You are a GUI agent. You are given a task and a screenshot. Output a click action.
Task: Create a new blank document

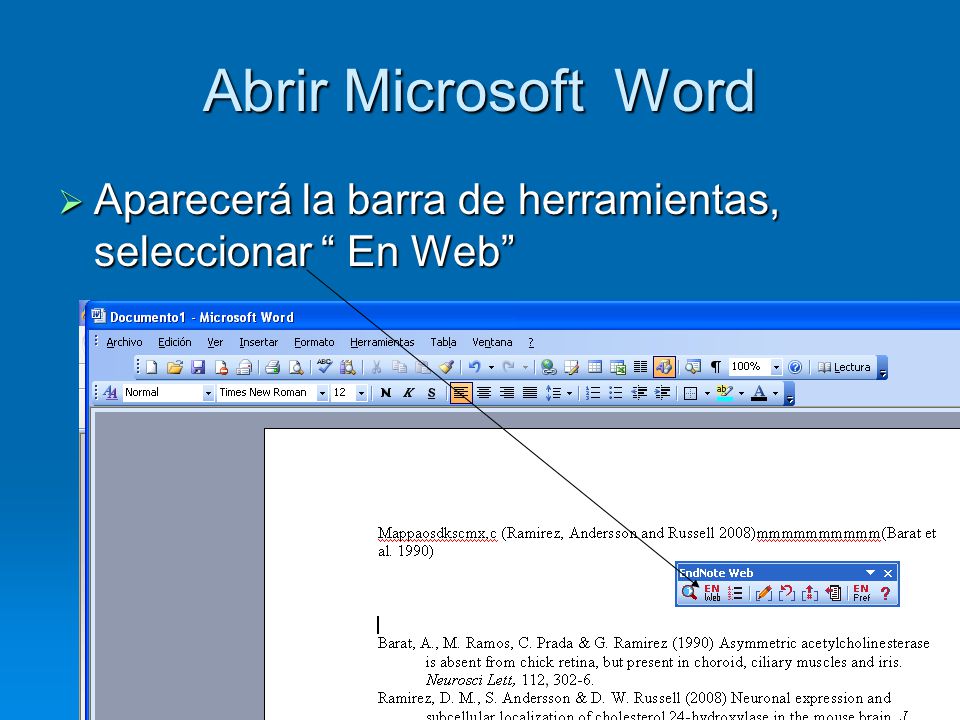(152, 367)
